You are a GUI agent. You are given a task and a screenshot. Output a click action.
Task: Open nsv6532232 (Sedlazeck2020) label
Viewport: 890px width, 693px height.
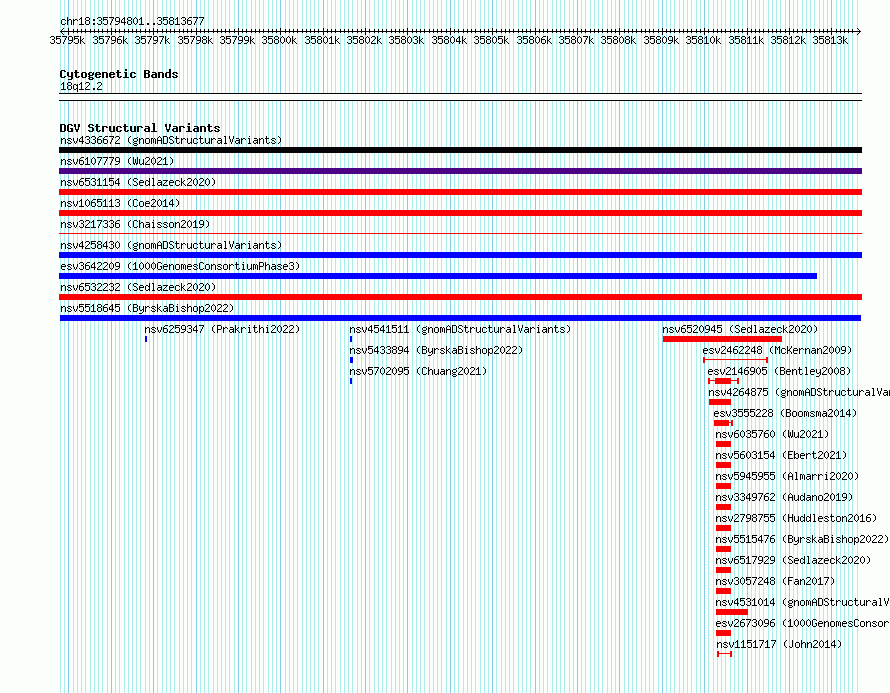138,287
